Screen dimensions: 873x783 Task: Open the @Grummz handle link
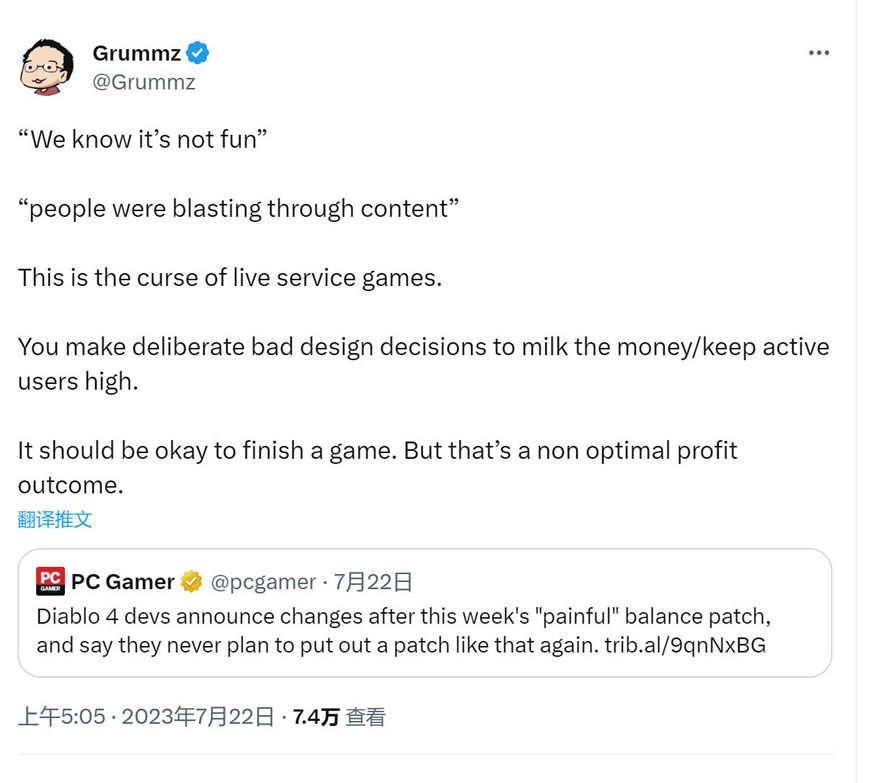point(143,82)
